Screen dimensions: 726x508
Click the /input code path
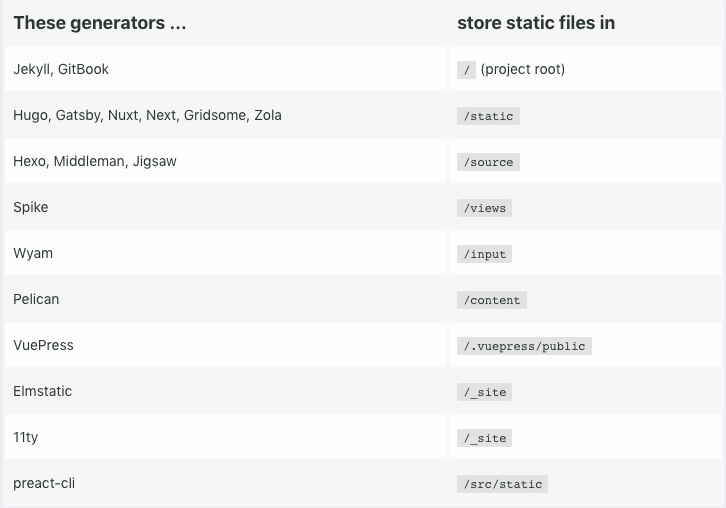coord(485,254)
